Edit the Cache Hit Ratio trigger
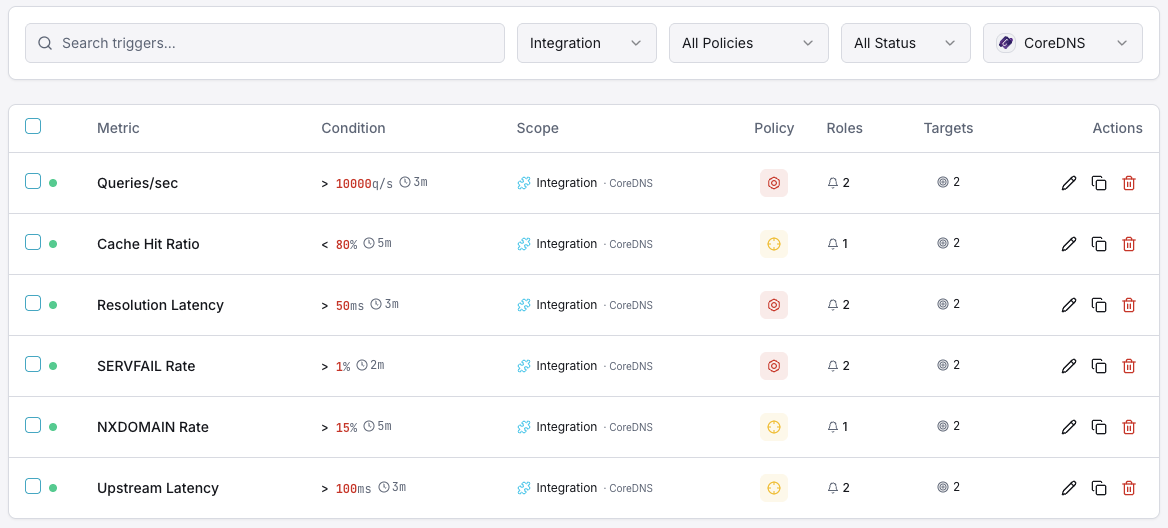1168x528 pixels. [1069, 244]
